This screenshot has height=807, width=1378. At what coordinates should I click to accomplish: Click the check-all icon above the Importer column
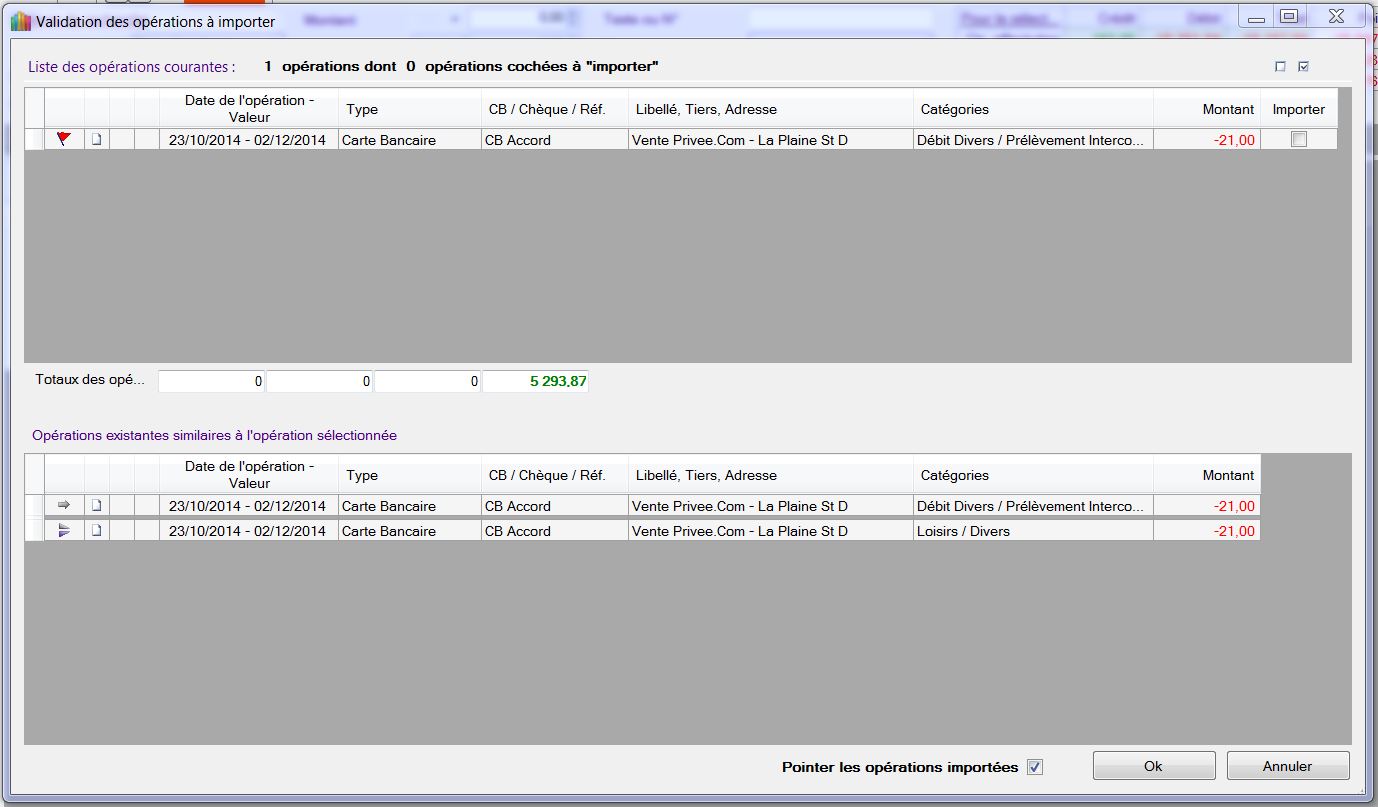point(1303,67)
